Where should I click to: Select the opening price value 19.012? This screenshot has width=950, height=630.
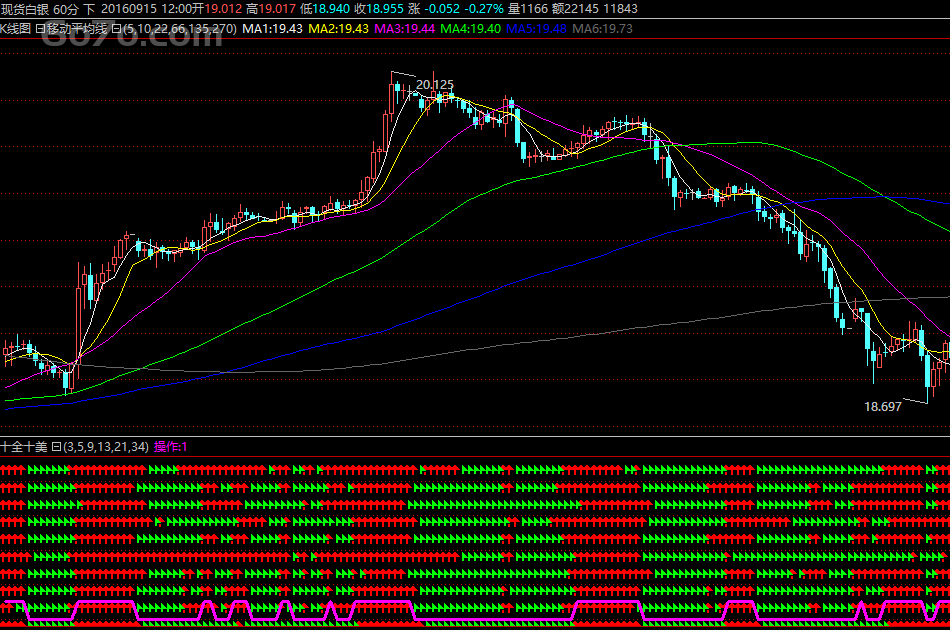coord(224,9)
